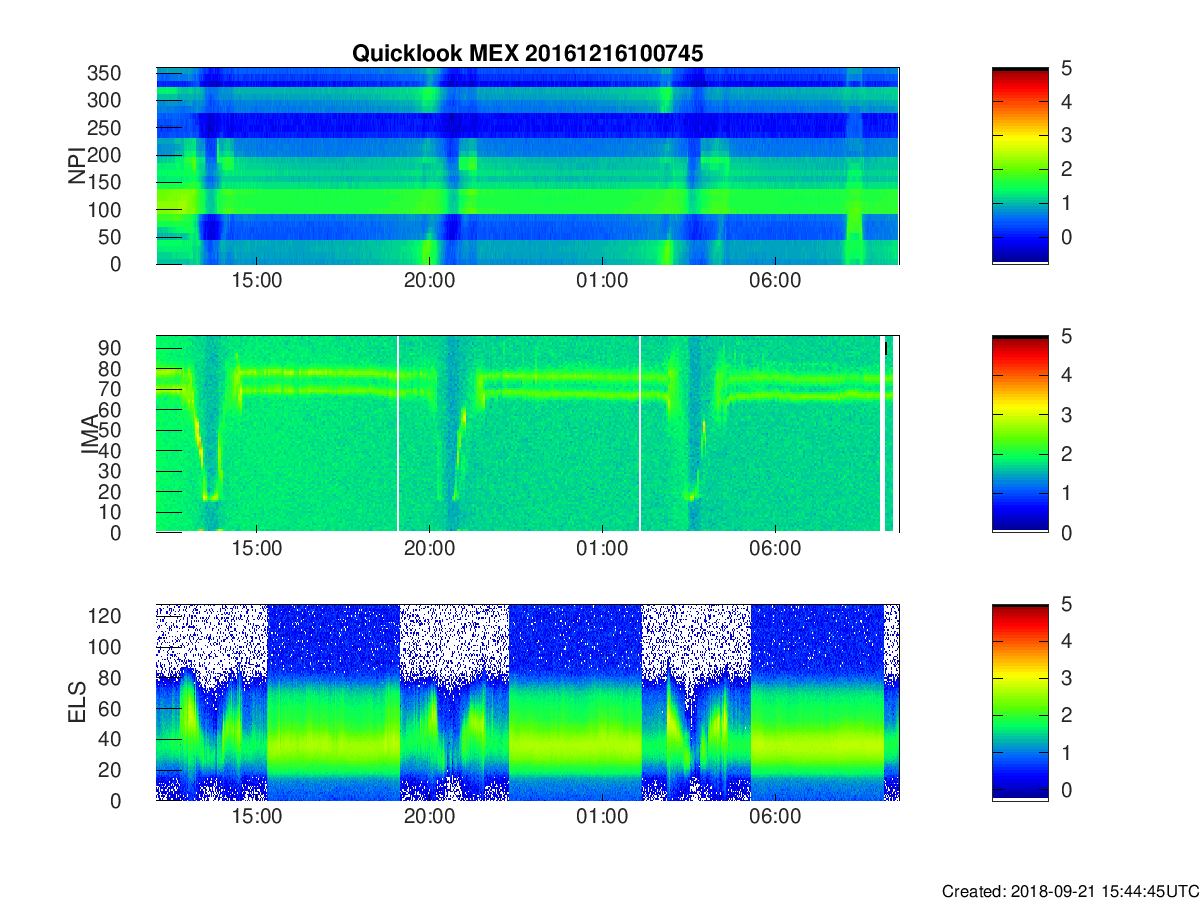
Task: Click the 20:00 label under the NPI plot
Action: click(430, 281)
